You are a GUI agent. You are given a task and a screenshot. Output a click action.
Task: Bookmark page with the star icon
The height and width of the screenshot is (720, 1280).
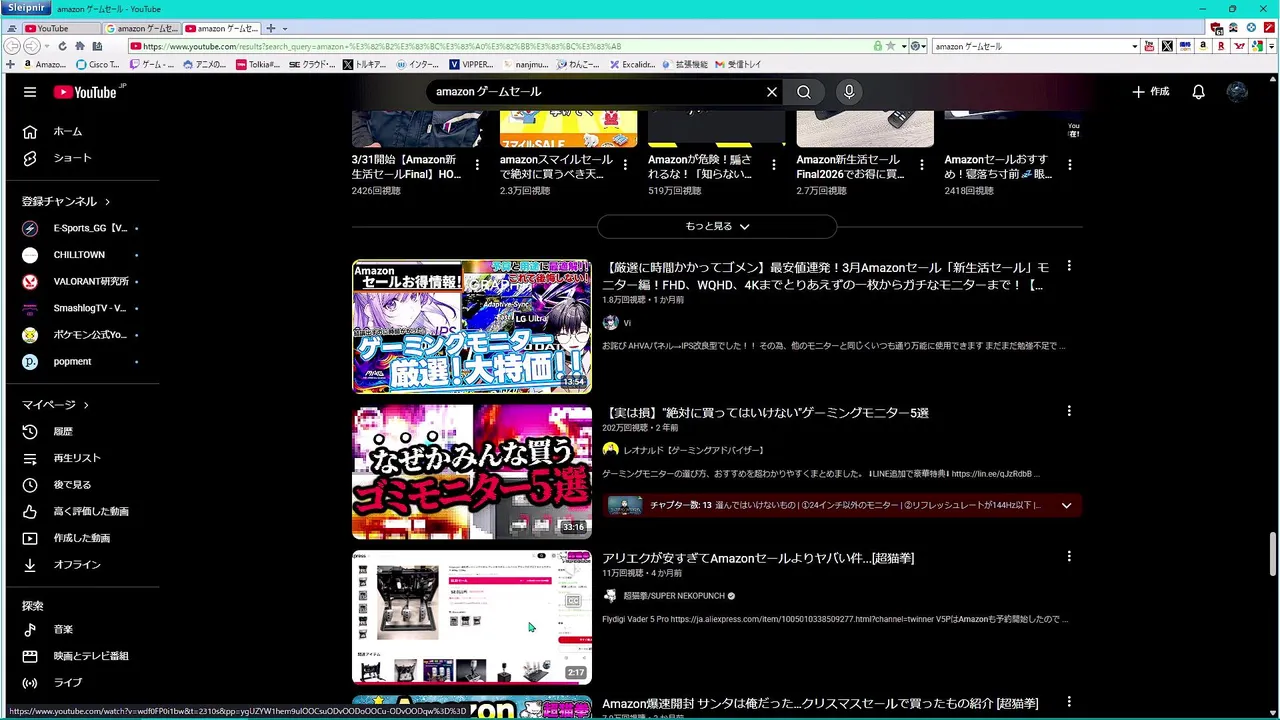[890, 46]
